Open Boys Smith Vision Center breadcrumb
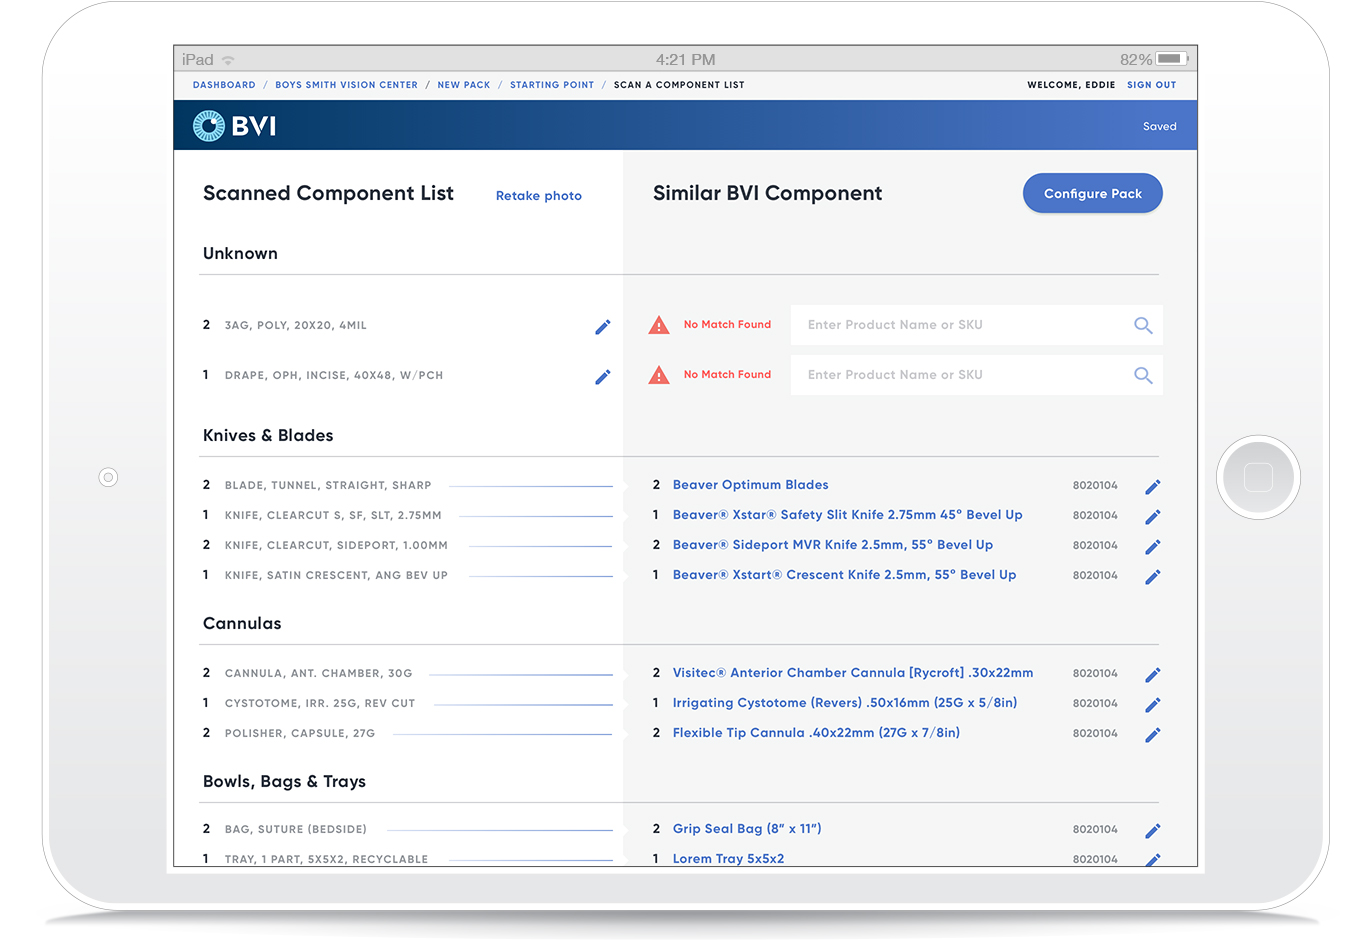Image resolution: width=1370 pixels, height=940 pixels. 346,85
